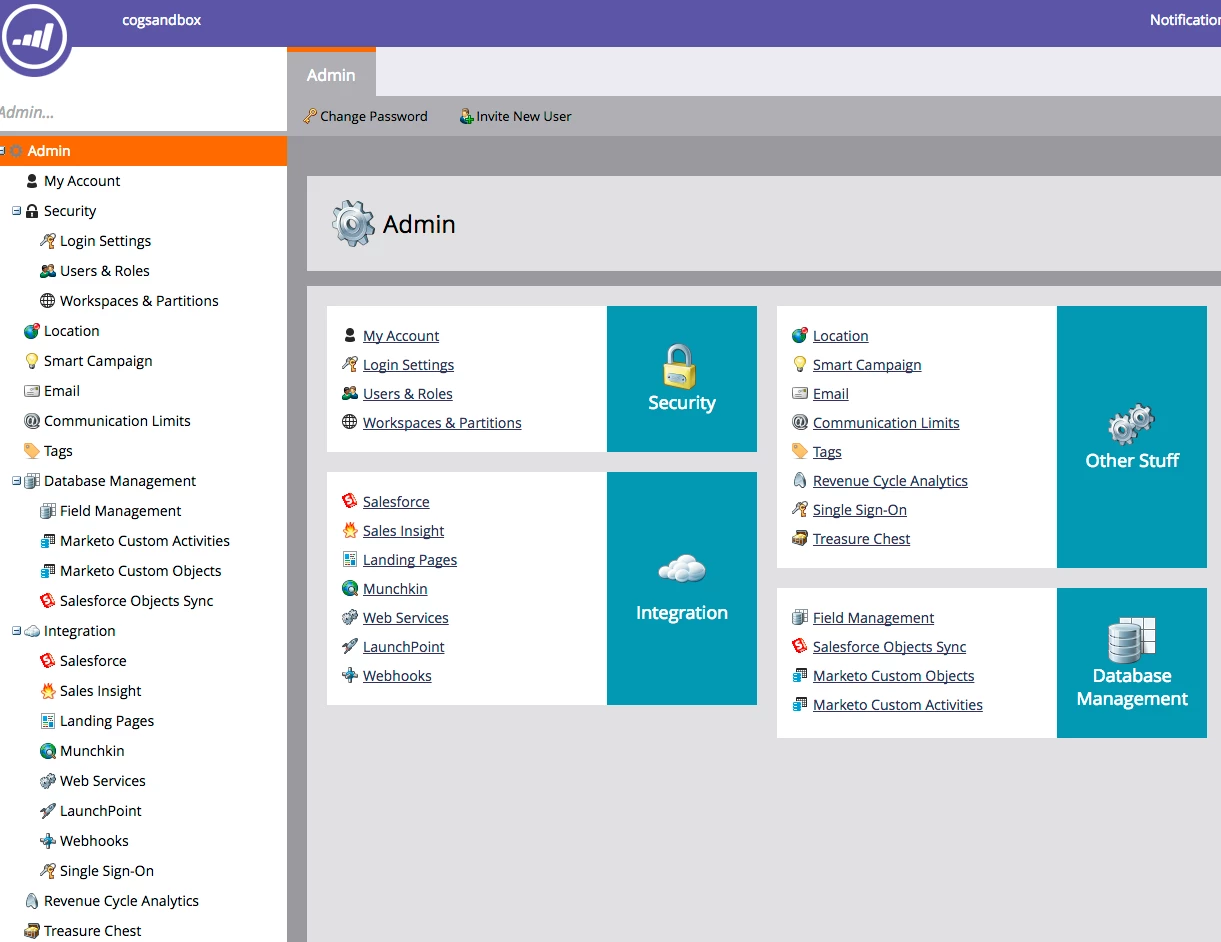This screenshot has height=942, width=1221.
Task: Click Change Password in toolbar
Action: click(x=366, y=117)
